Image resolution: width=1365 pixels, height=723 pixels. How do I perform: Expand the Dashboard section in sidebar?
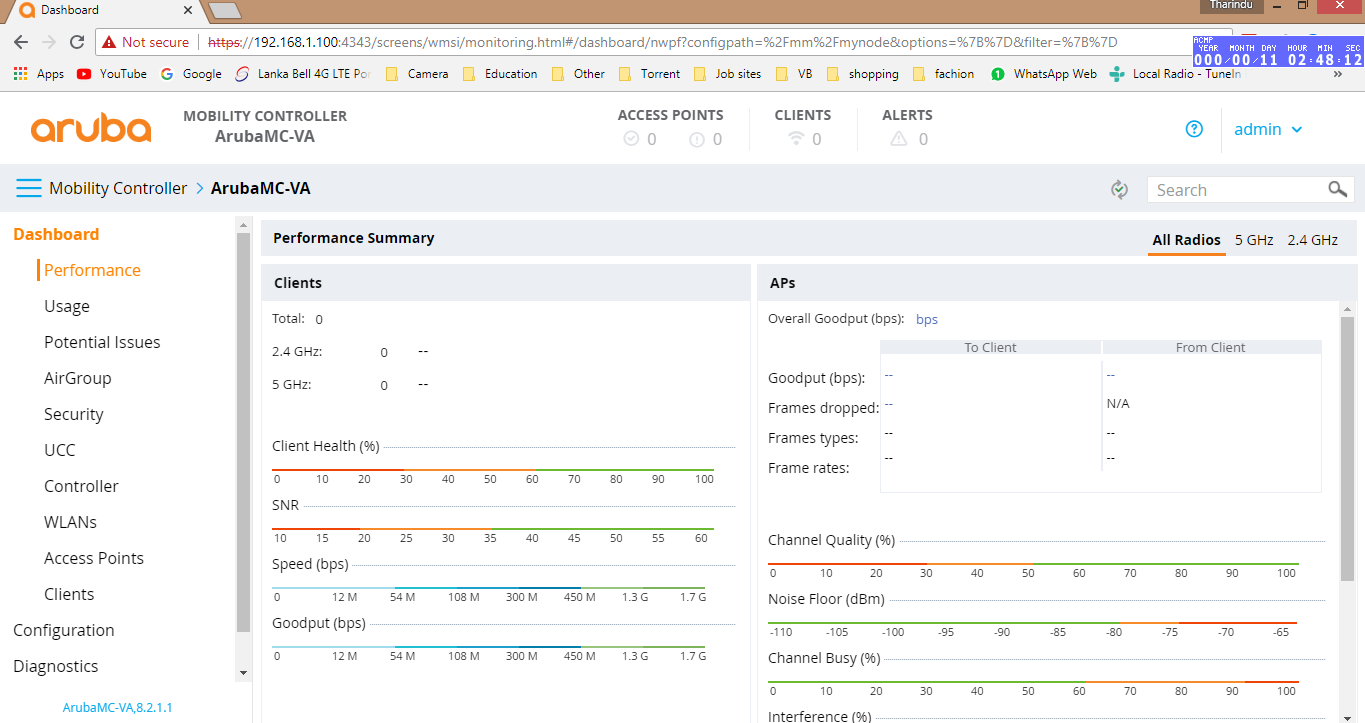coord(56,234)
